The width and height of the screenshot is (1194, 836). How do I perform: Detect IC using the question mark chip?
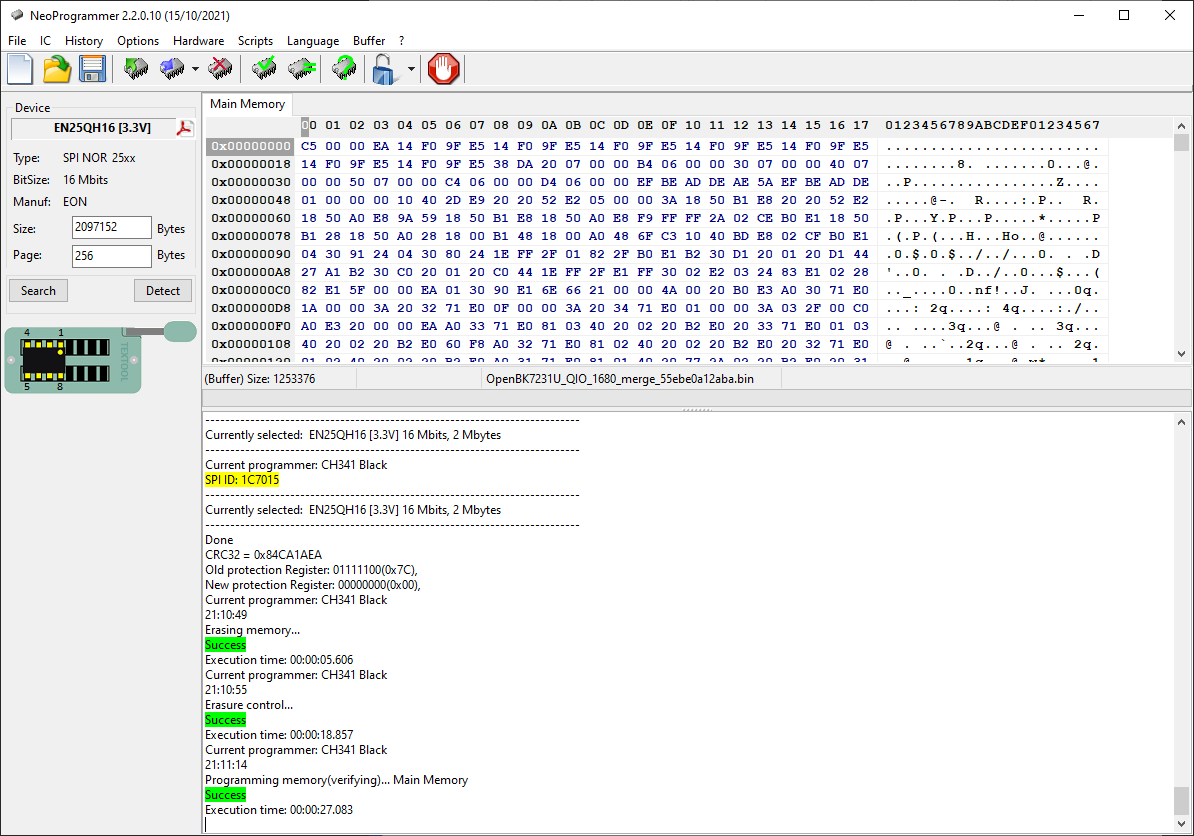343,69
